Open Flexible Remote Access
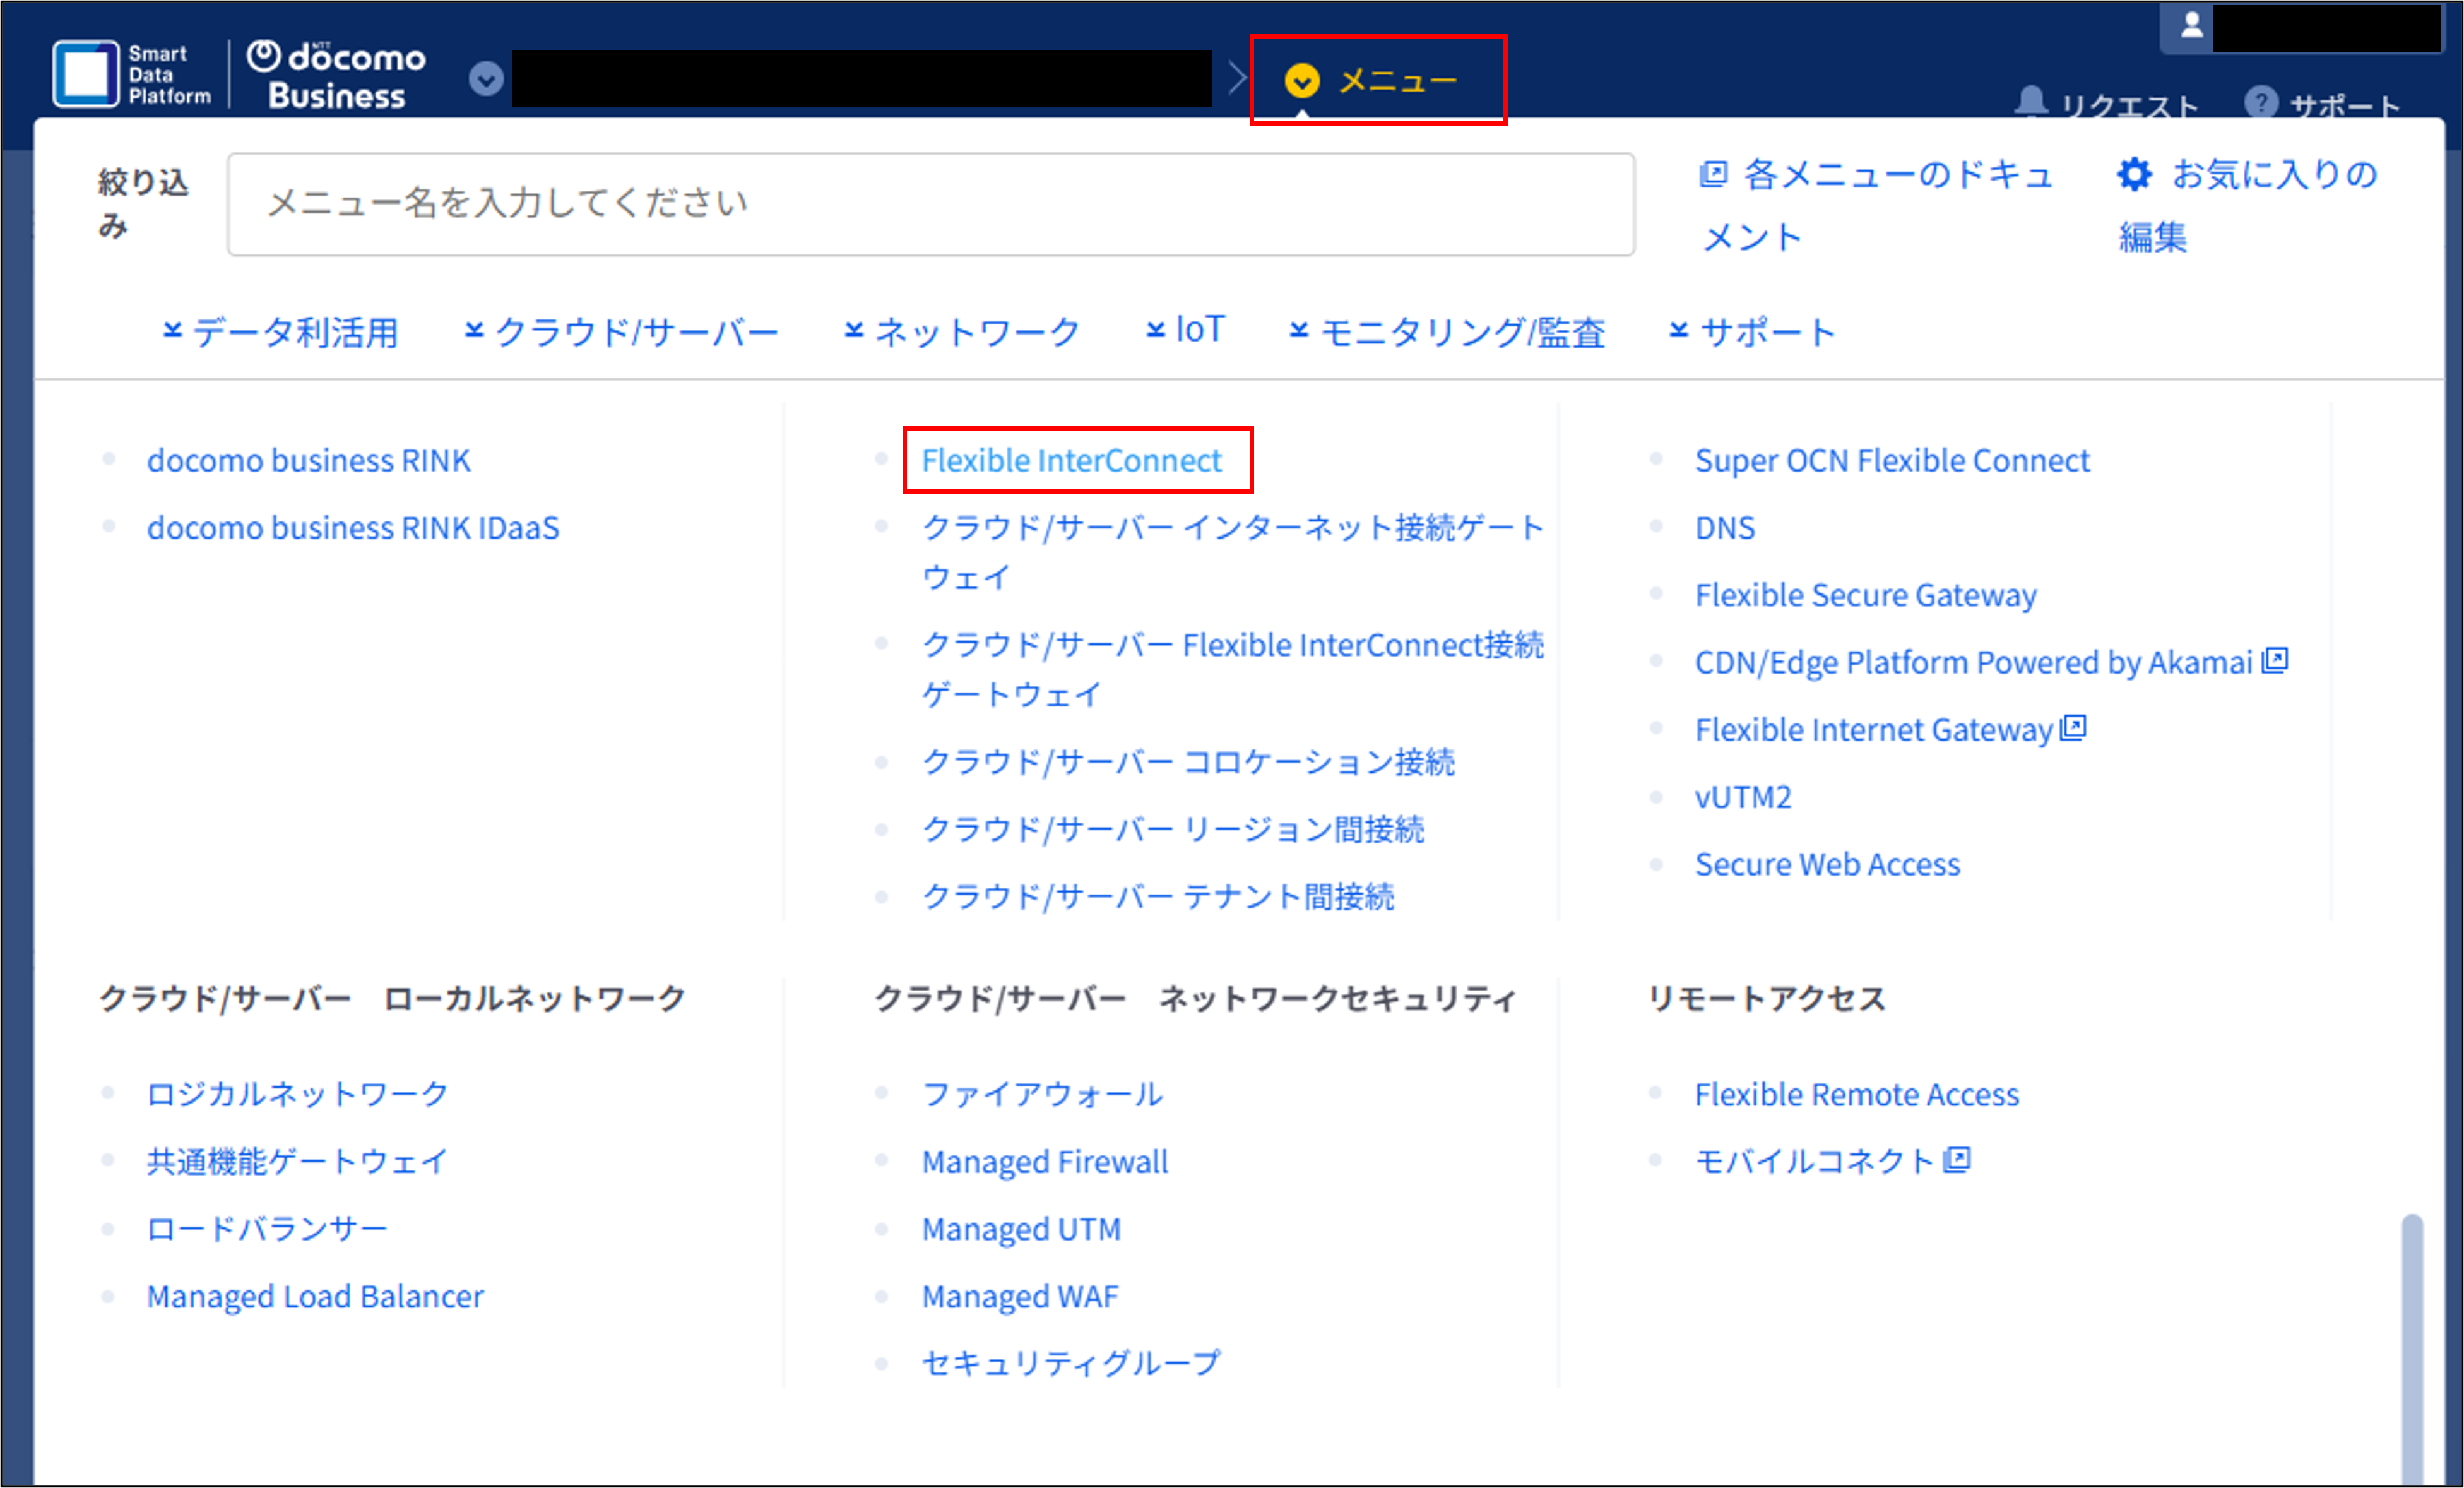 click(x=1857, y=1094)
